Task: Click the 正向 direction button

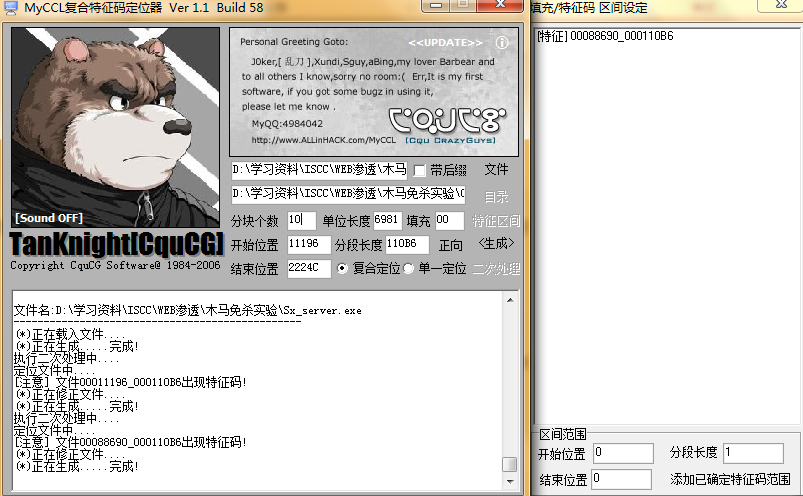Action: click(x=451, y=245)
